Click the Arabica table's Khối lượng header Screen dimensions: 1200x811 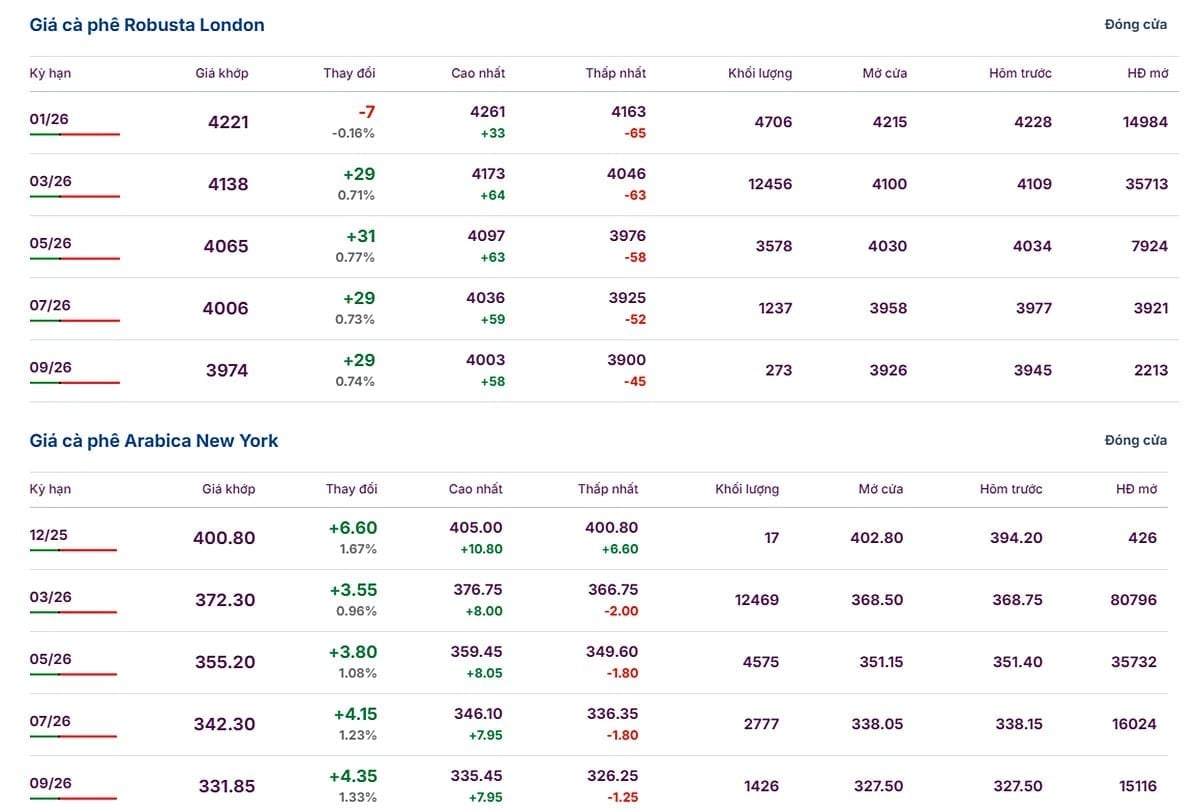(x=747, y=489)
